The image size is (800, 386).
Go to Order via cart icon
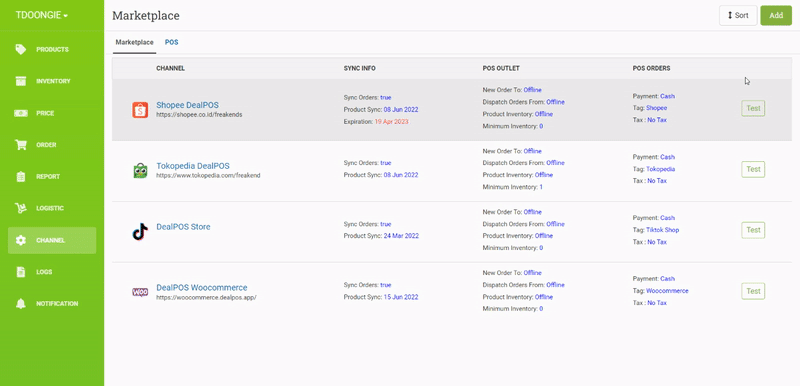click(20, 145)
